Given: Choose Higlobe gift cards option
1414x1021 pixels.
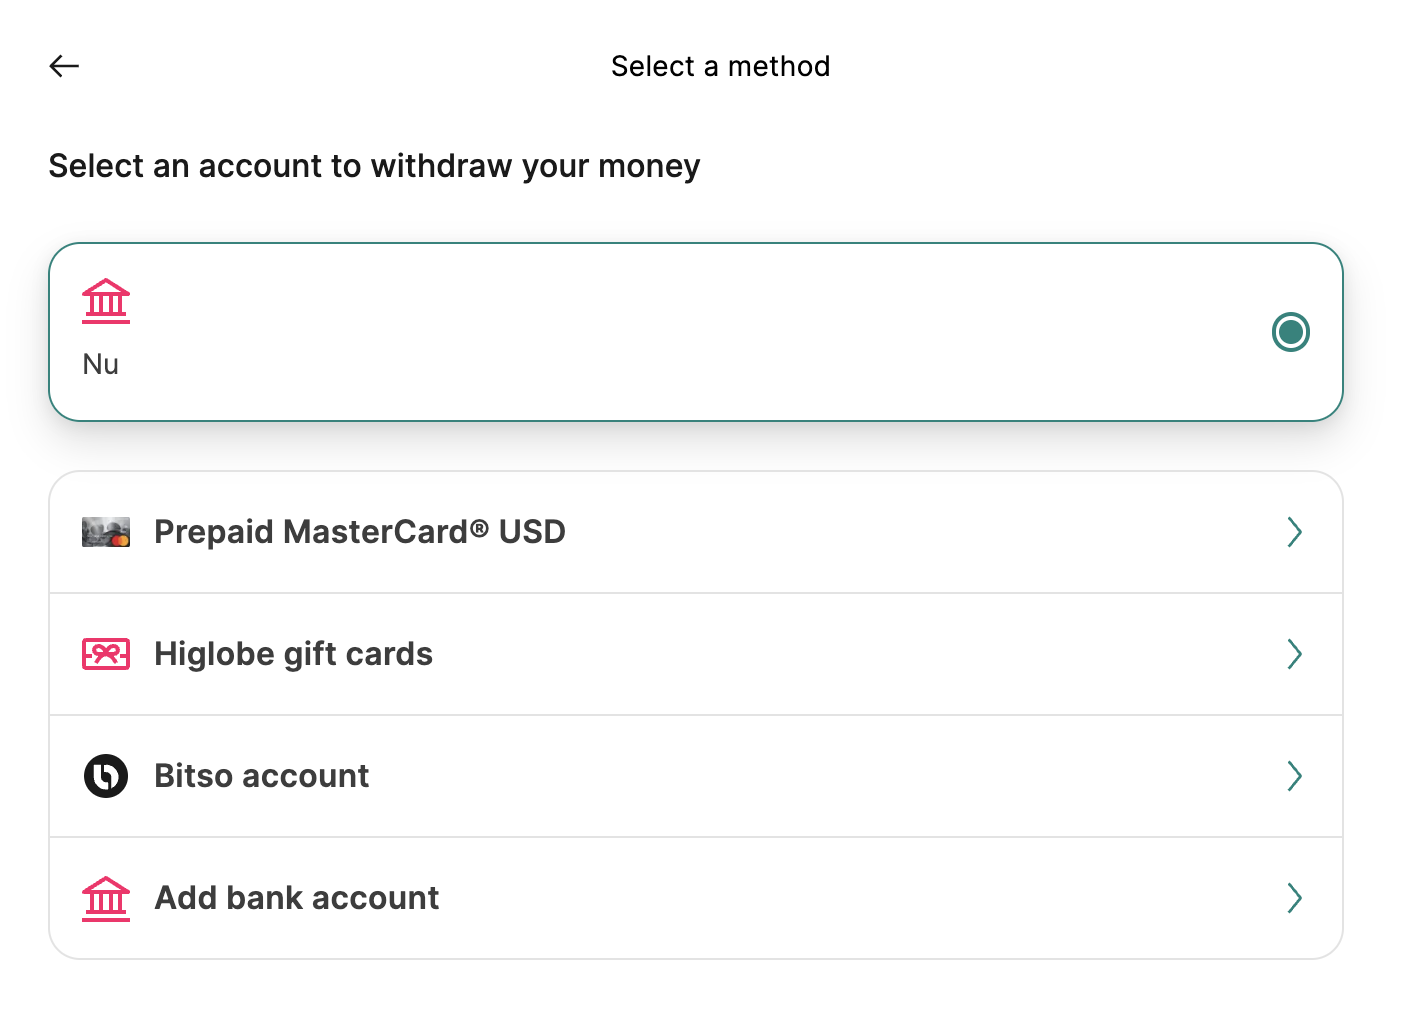Looking at the screenshot, I should click(696, 654).
